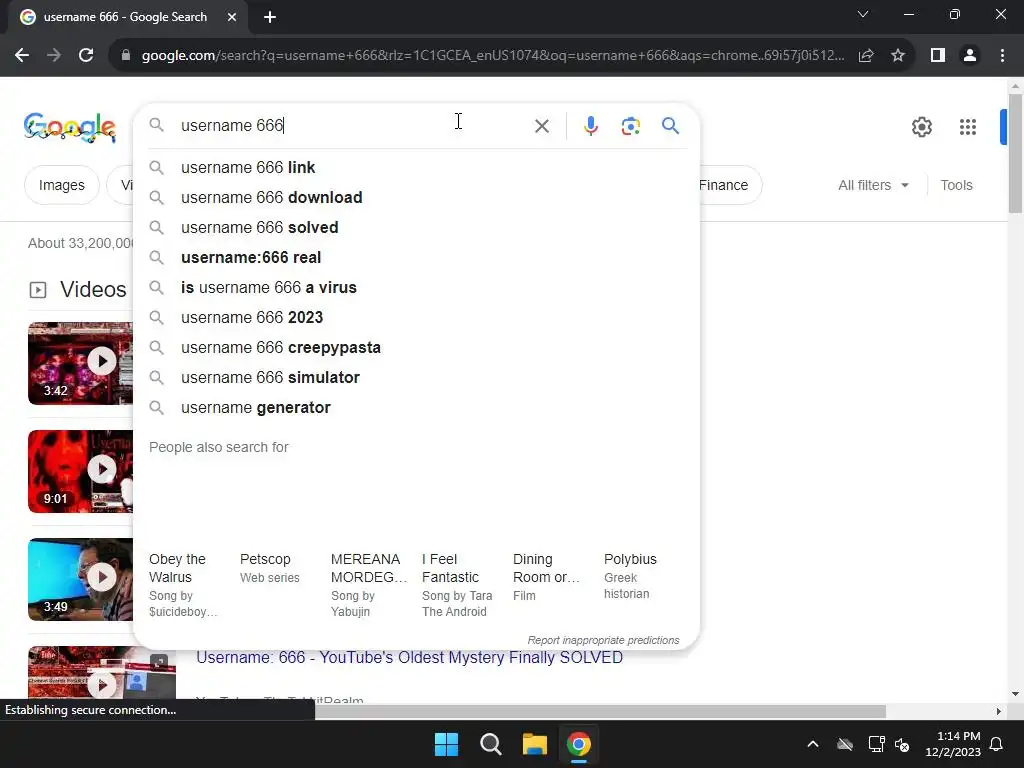Select suggestion 'username 666 link'

[x=417, y=168]
